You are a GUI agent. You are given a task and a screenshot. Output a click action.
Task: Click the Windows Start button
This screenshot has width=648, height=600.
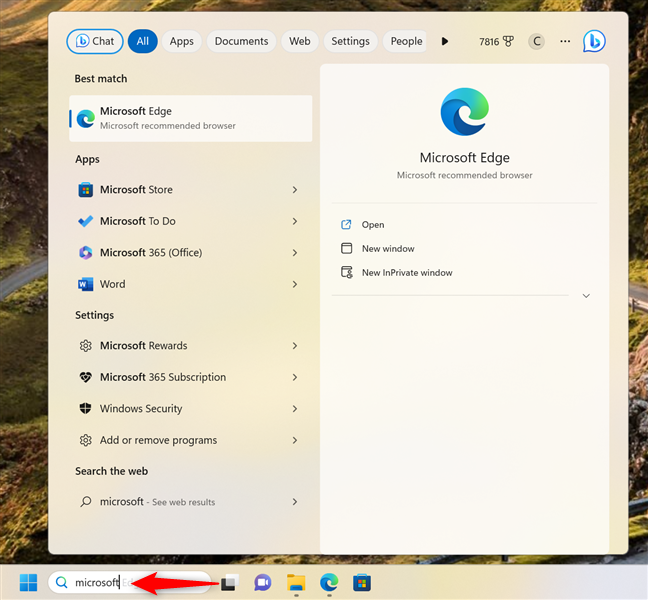coord(29,583)
